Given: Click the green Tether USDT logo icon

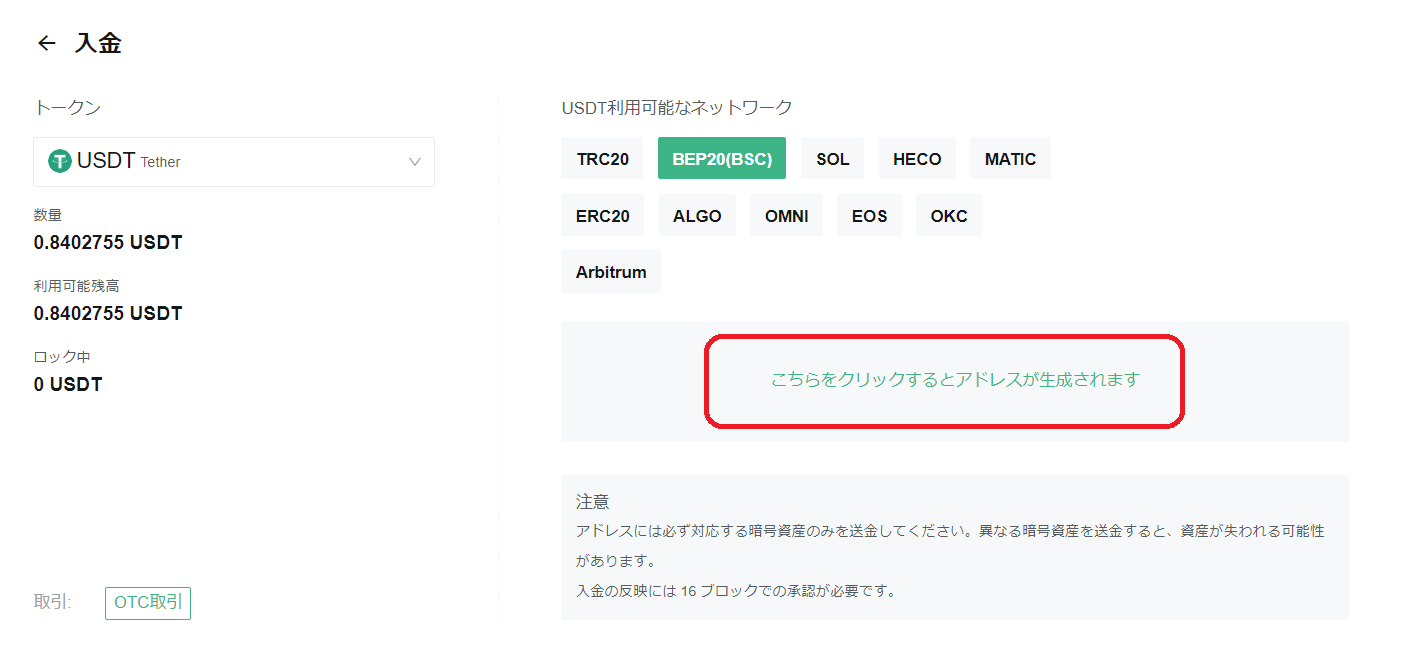Looking at the screenshot, I should pyautogui.click(x=60, y=161).
